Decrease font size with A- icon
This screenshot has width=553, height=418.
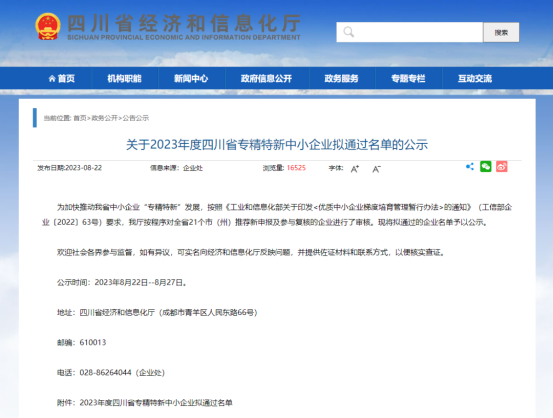377,169
